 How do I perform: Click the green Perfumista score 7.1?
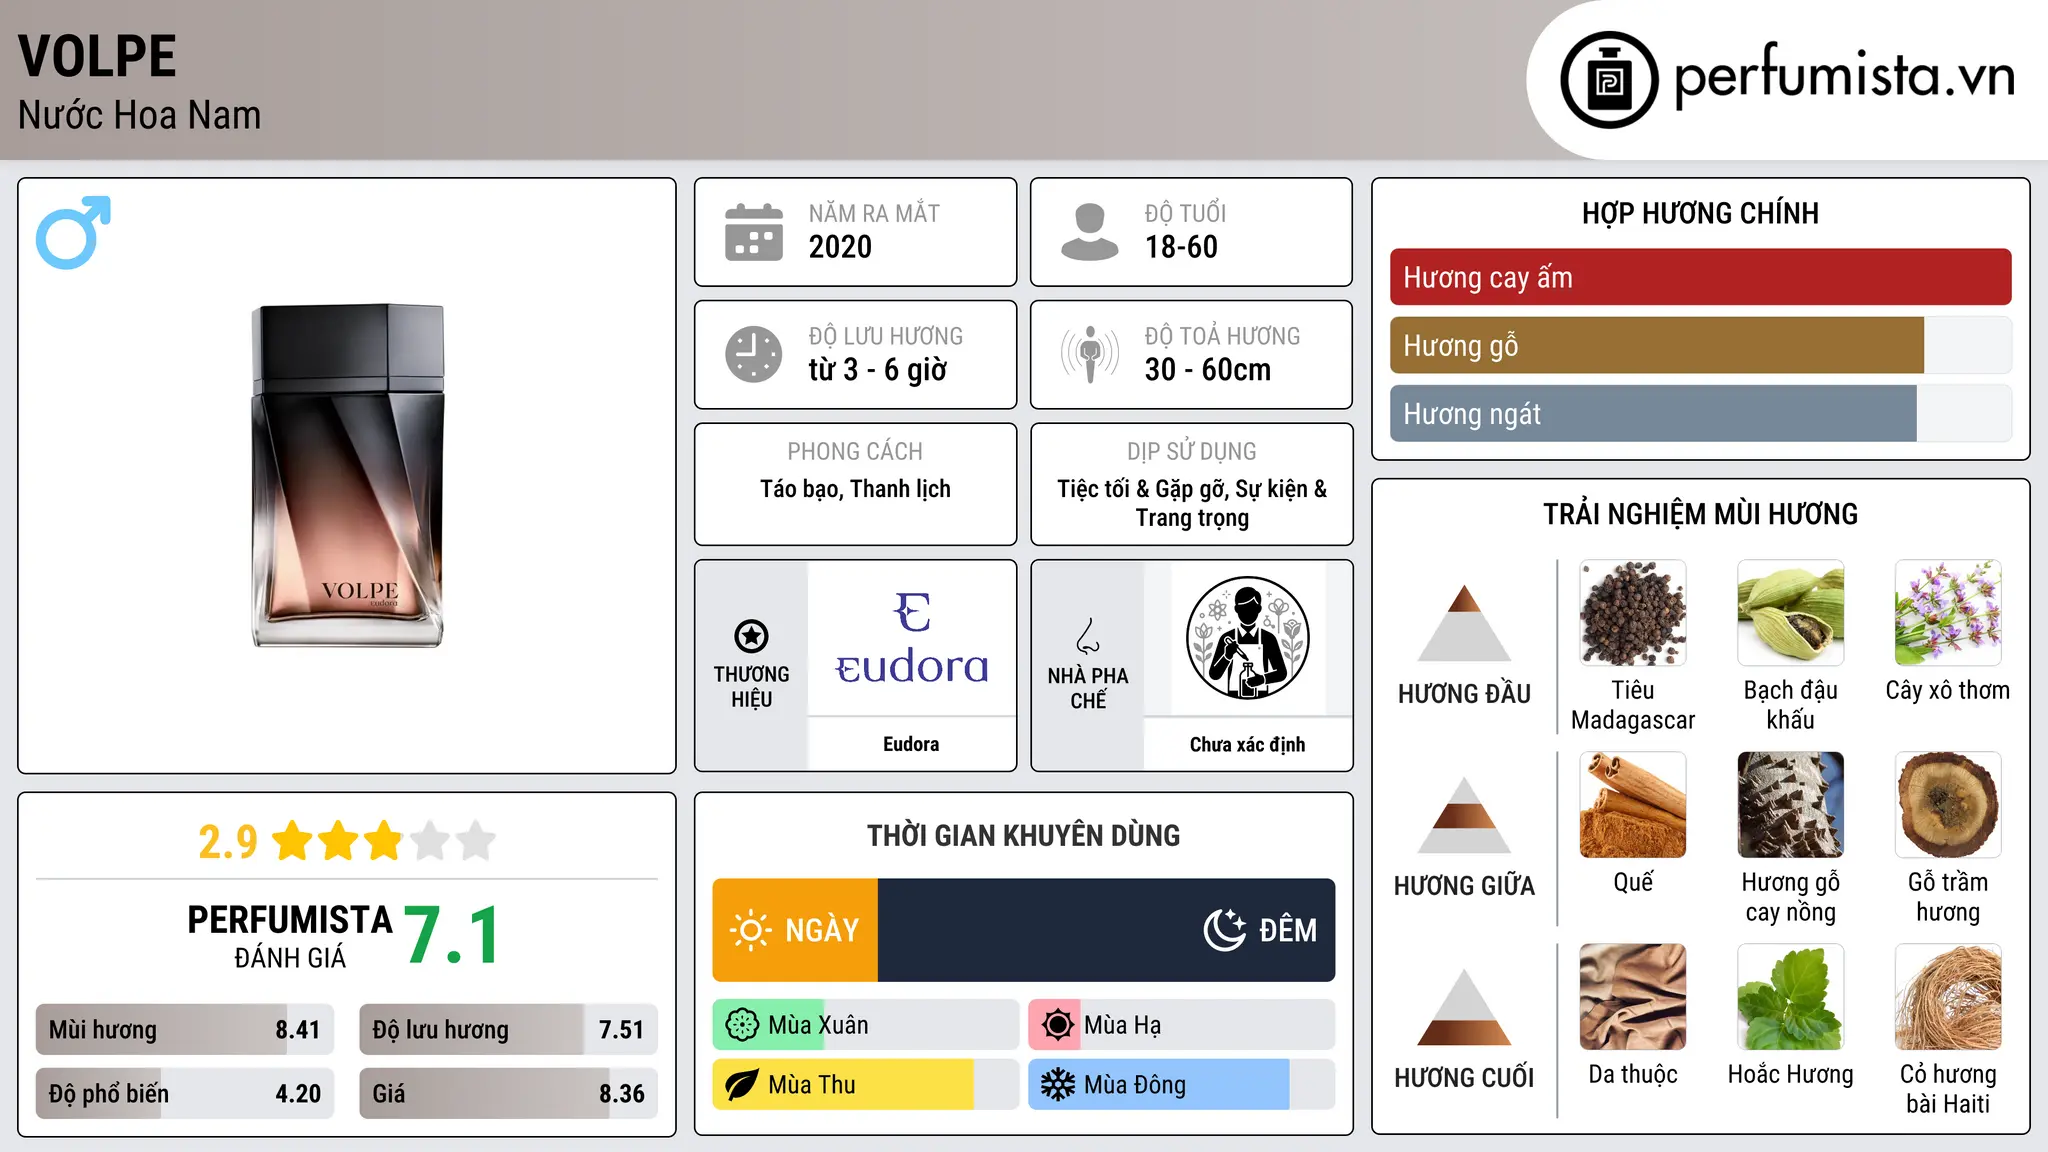452,935
